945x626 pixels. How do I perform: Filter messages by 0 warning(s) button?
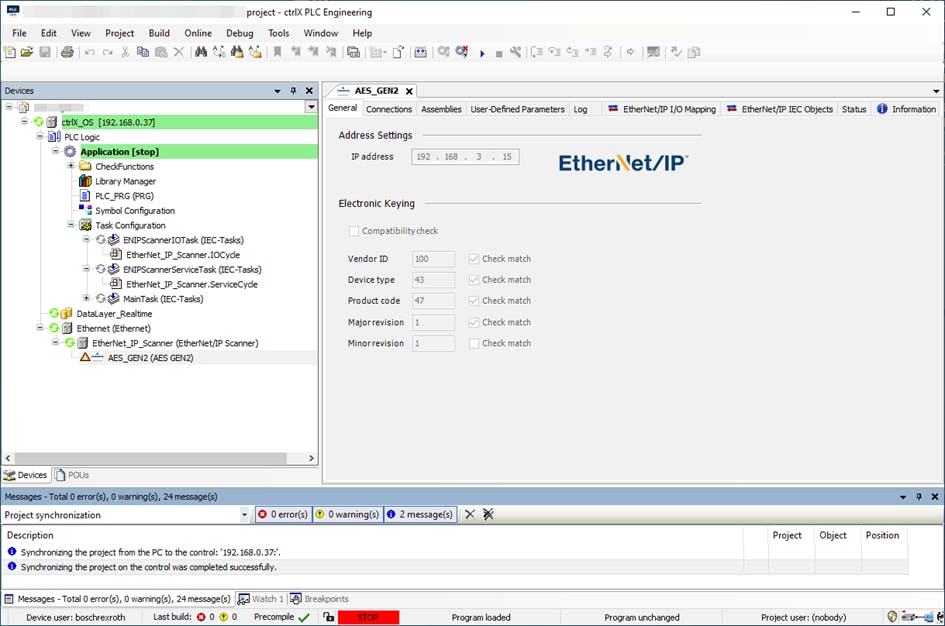pos(347,514)
